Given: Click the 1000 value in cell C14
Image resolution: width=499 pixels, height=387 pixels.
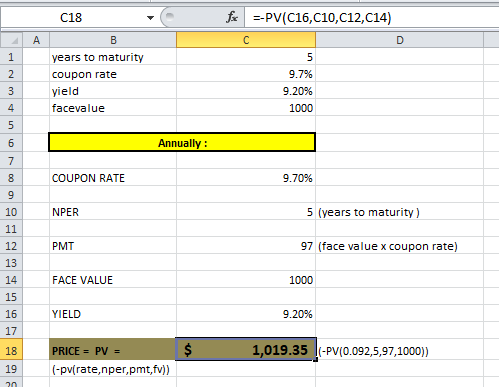Looking at the screenshot, I should point(246,280).
